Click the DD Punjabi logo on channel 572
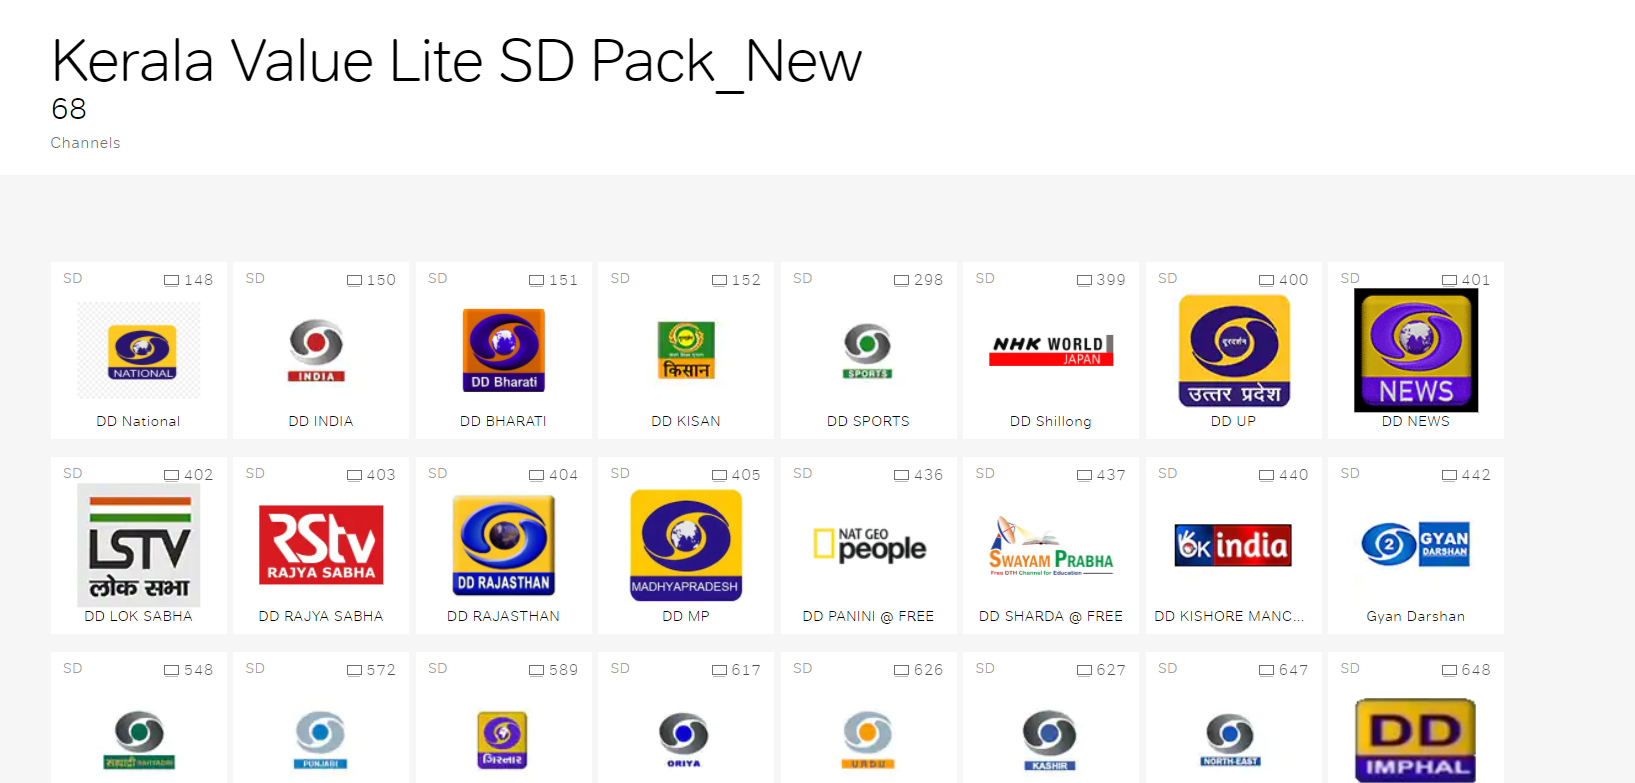The width and height of the screenshot is (1635, 783). coord(321,740)
